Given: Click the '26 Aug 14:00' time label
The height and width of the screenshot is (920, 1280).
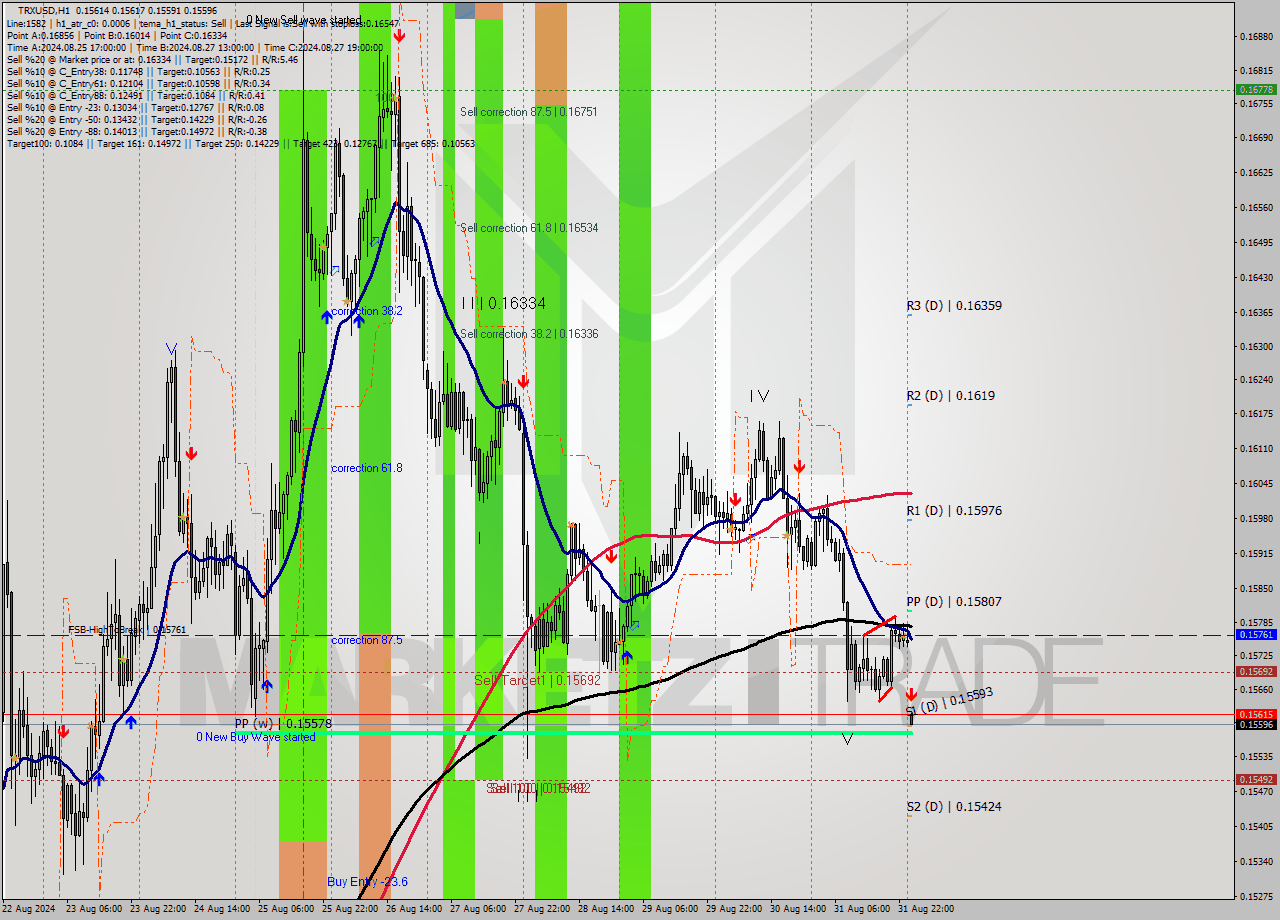Looking at the screenshot, I should [414, 909].
